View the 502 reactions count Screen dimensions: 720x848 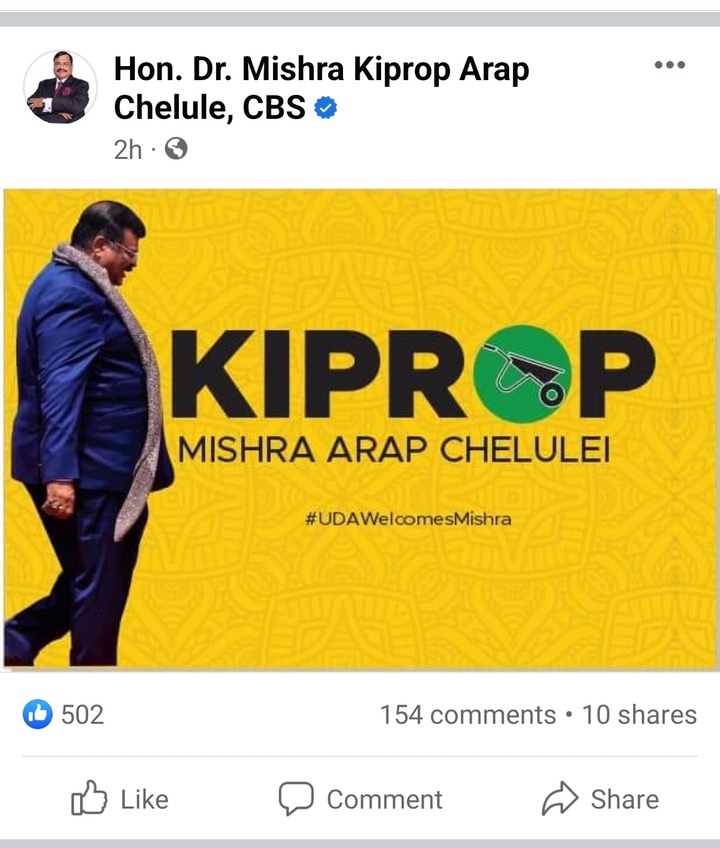point(82,714)
